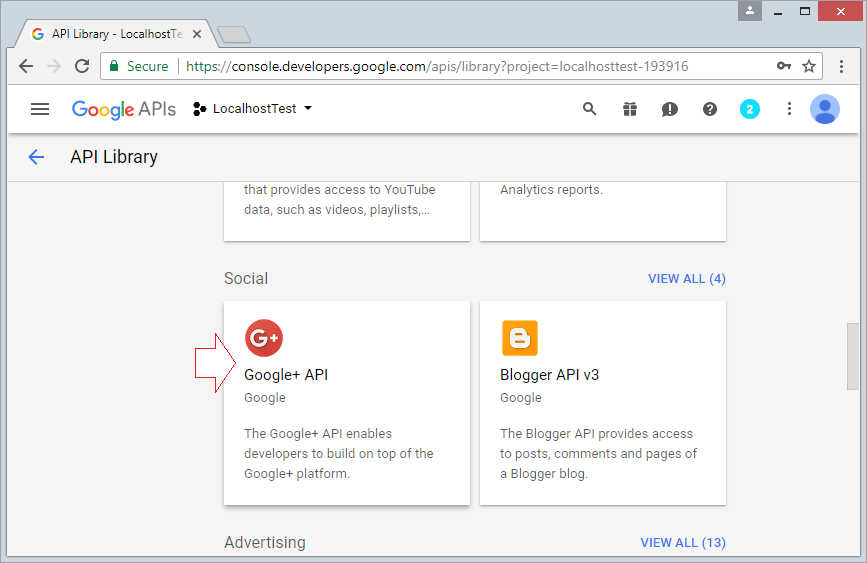Click the Google favicon on the tab
Screen dimensions: 867x563
click(38, 34)
